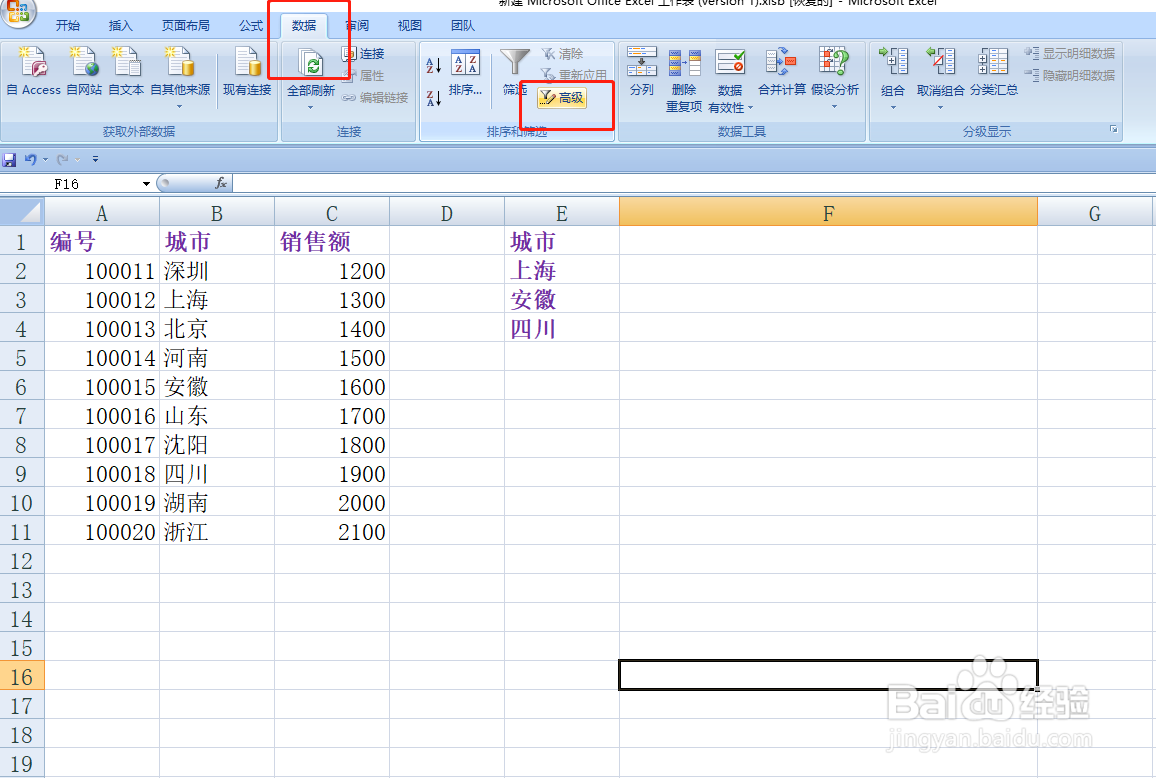Image resolution: width=1156 pixels, height=778 pixels.
Task: Select row 16 header
Action: coord(22,676)
